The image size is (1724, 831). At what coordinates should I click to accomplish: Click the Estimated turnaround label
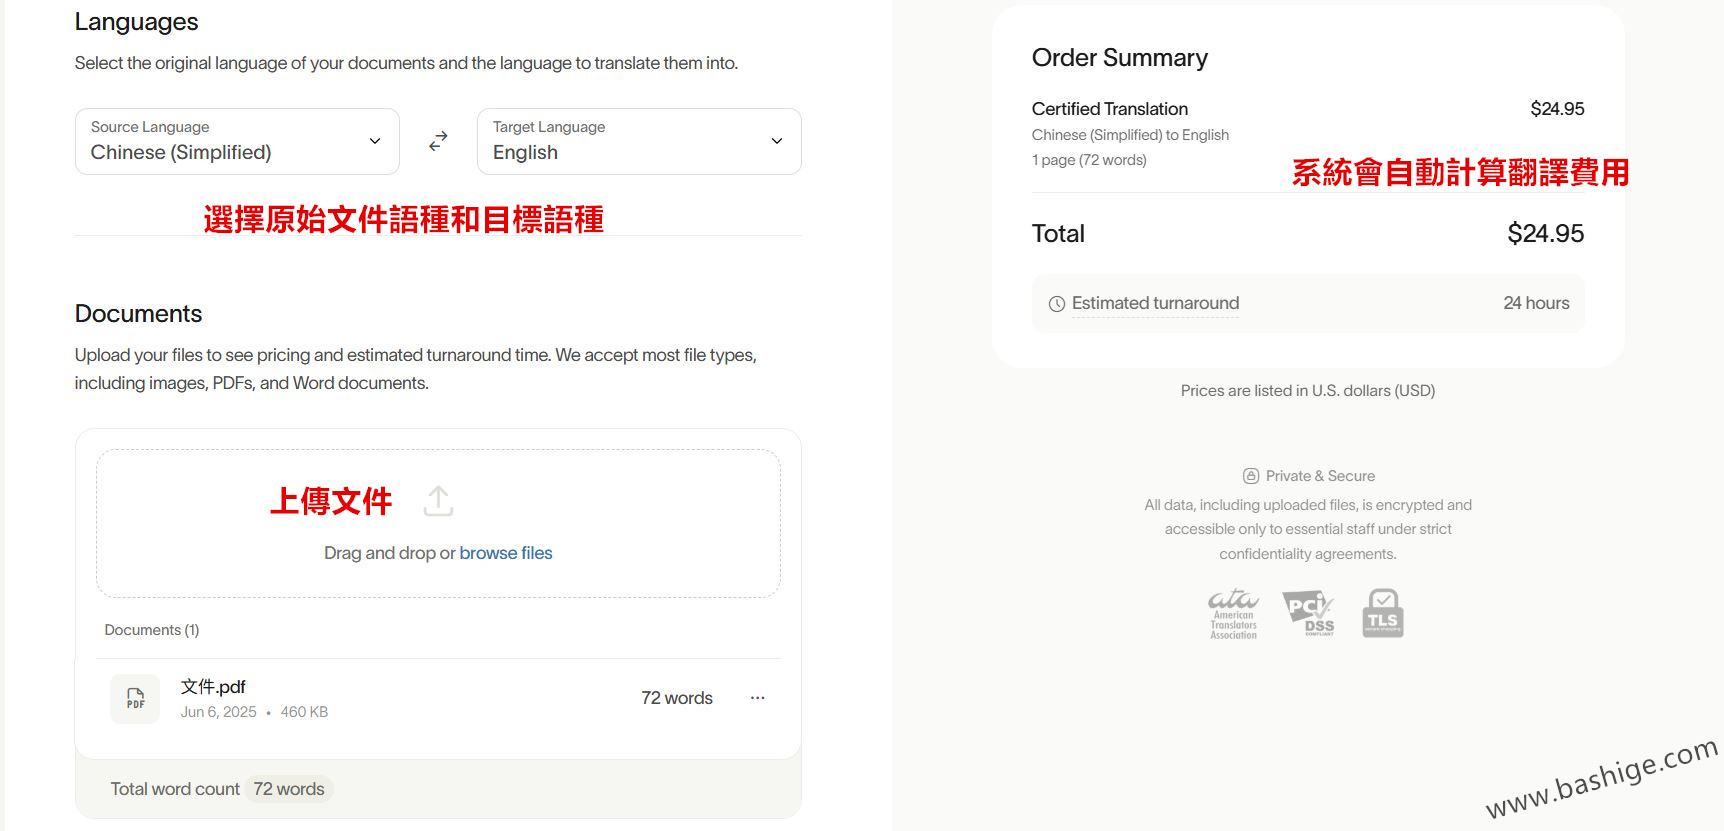click(x=1155, y=303)
